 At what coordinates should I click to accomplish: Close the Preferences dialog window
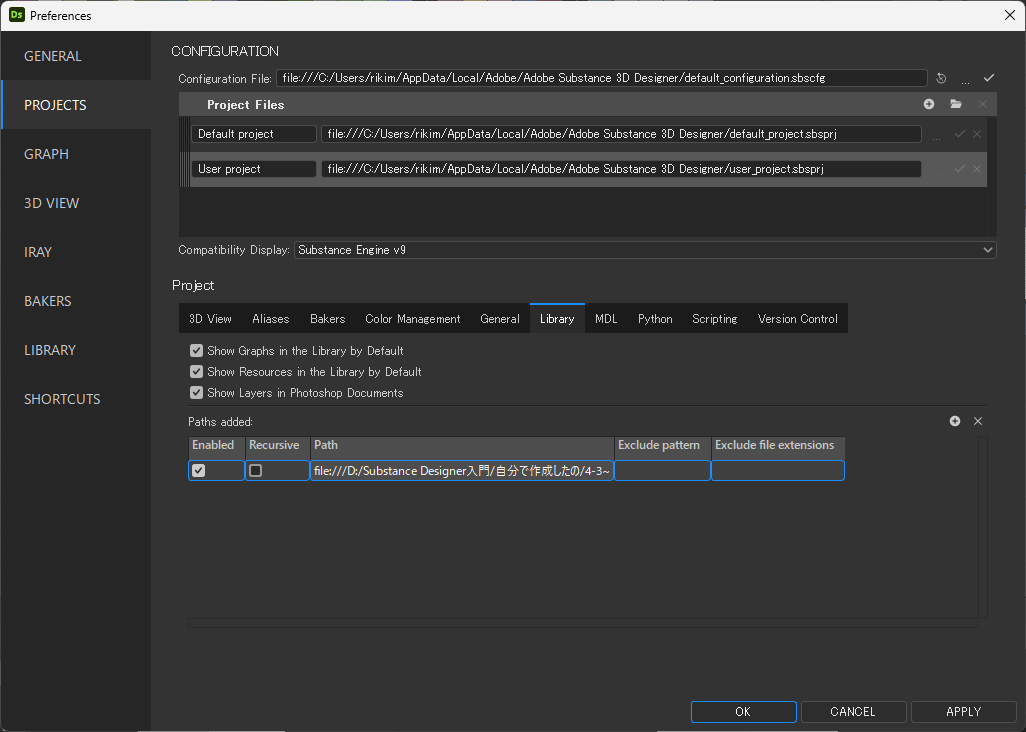click(x=1010, y=15)
